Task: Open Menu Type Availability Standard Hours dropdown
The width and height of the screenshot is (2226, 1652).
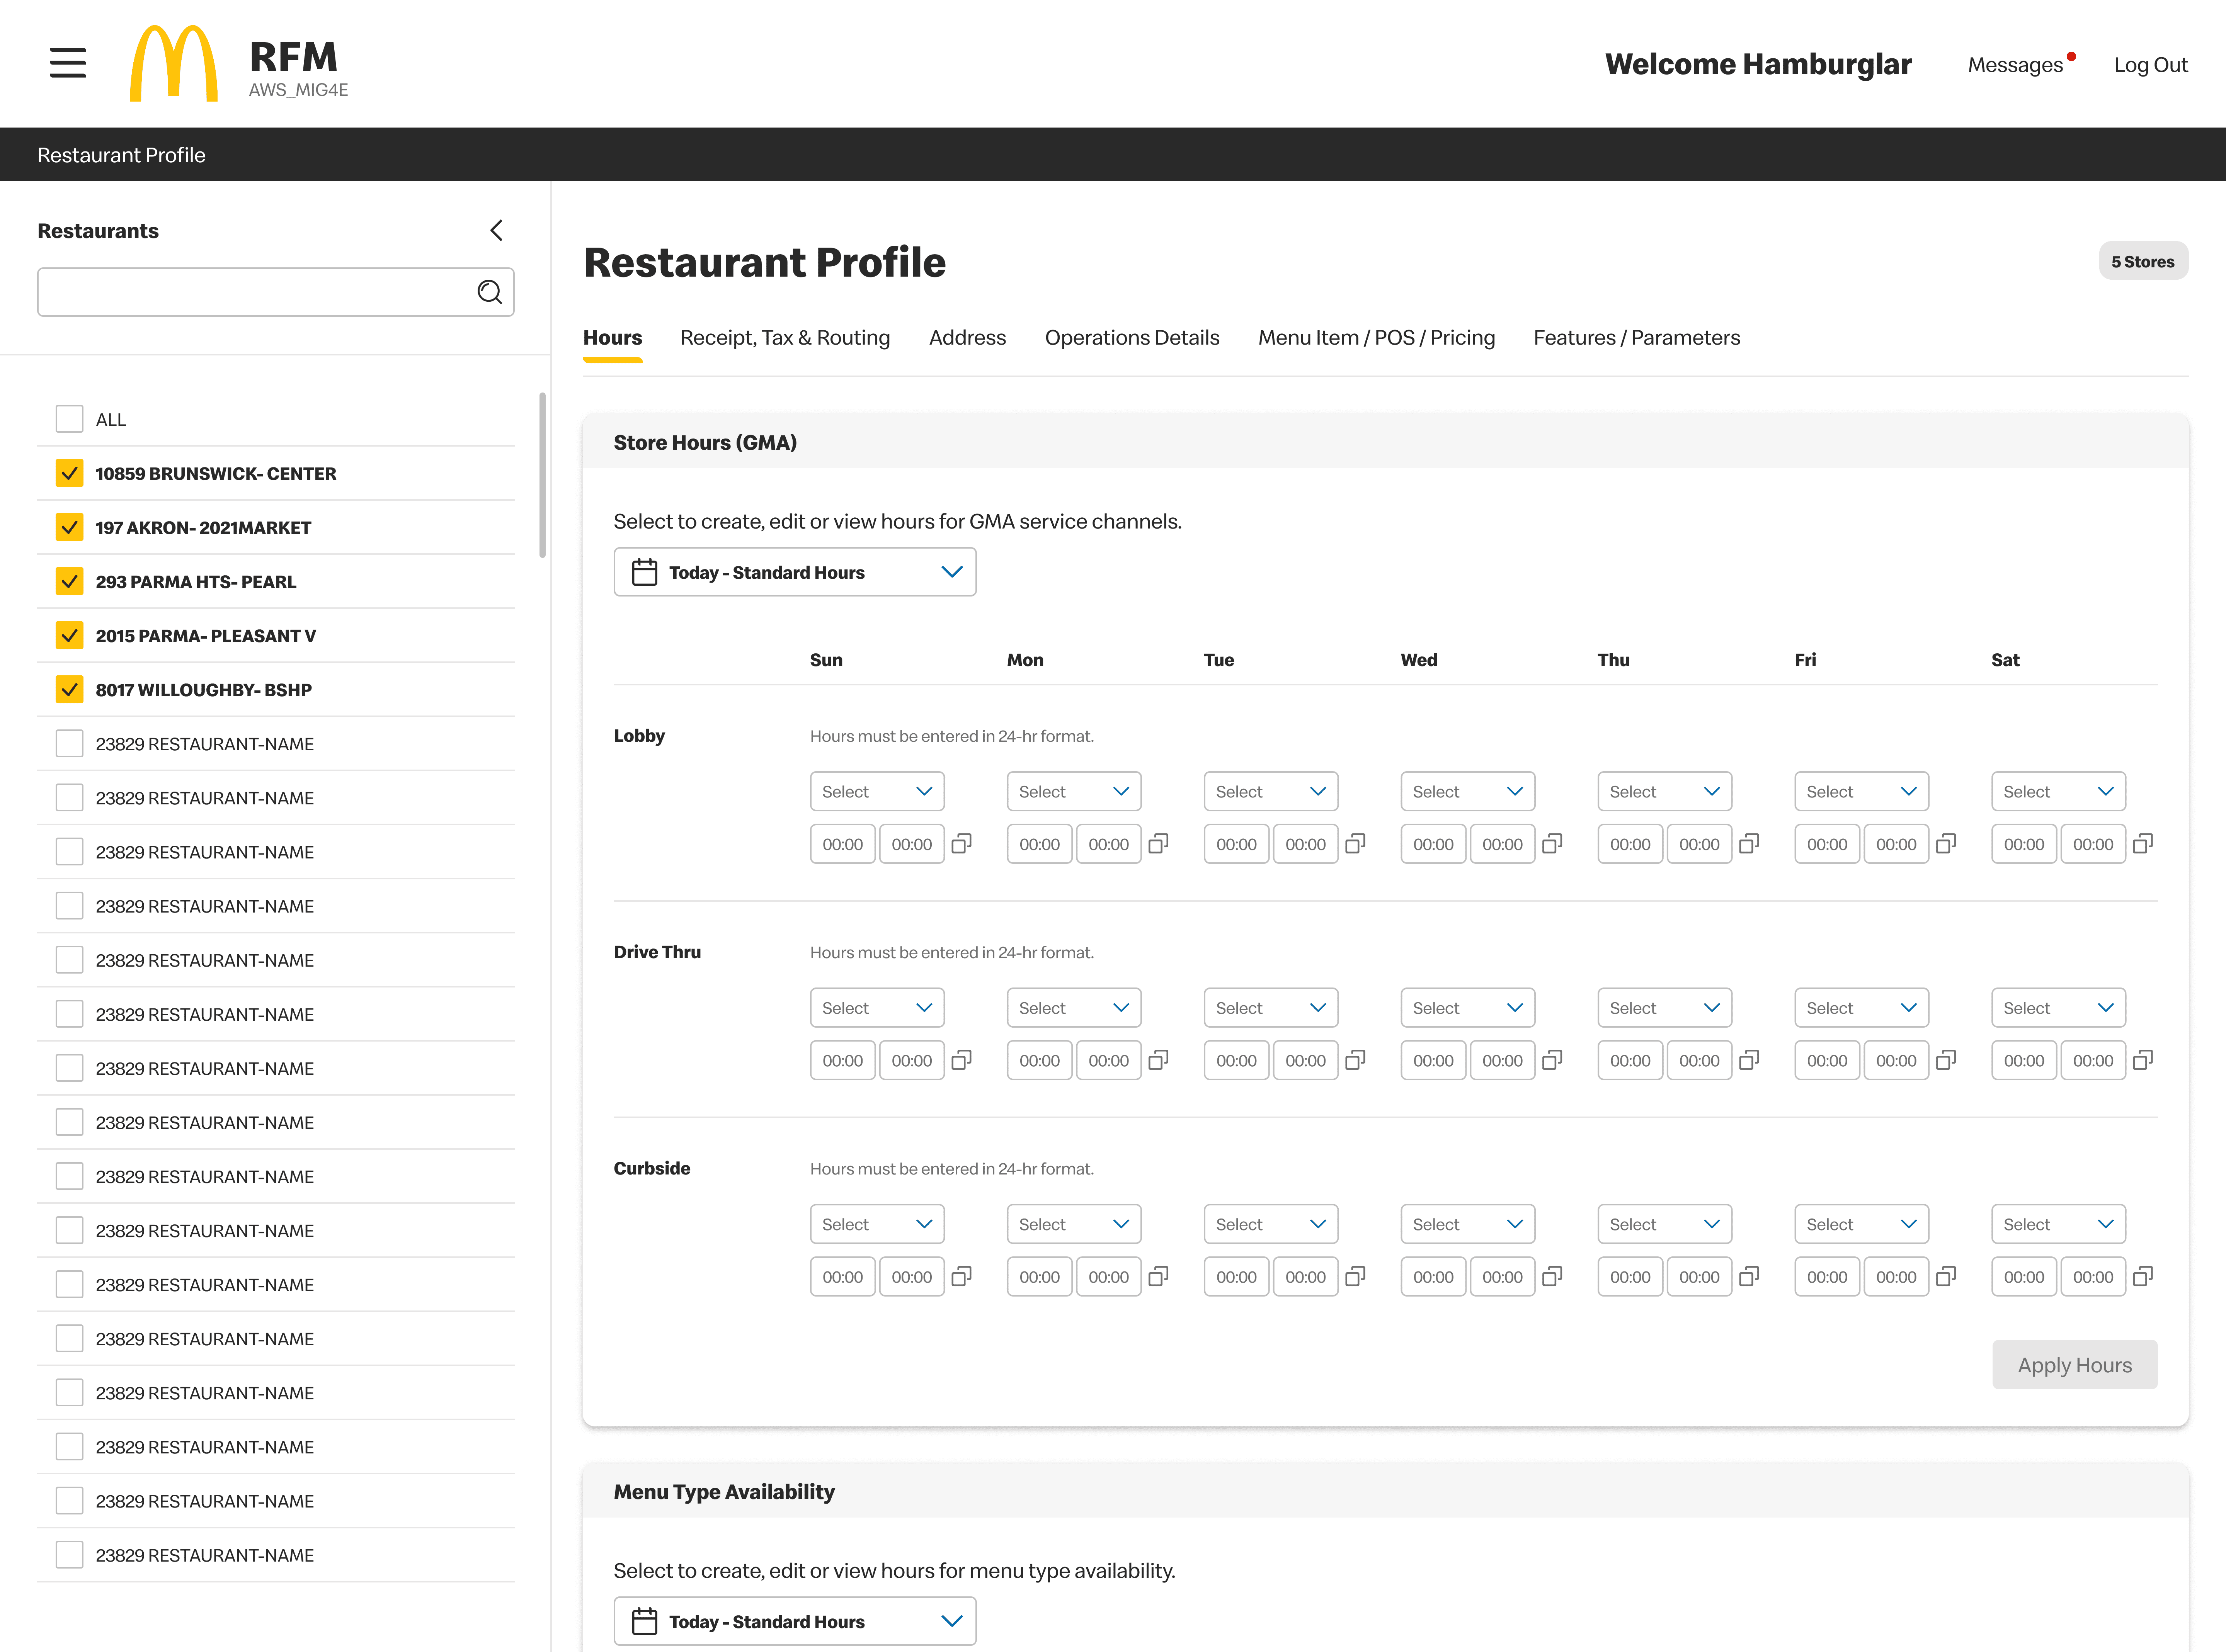Action: 795,1621
